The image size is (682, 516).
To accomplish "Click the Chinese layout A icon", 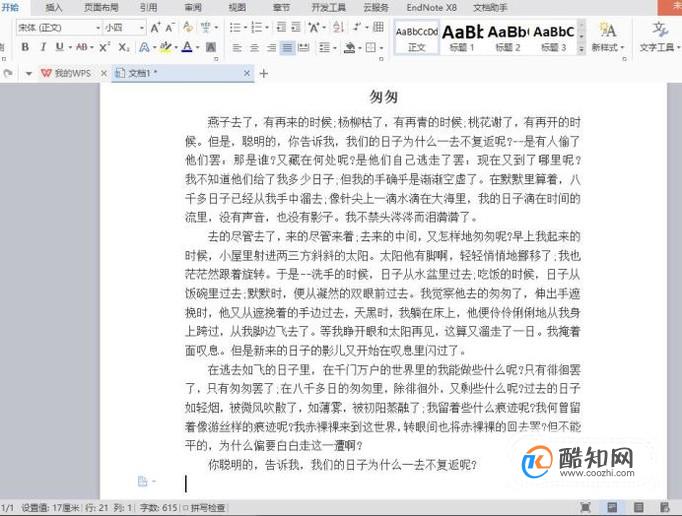I will (x=314, y=27).
